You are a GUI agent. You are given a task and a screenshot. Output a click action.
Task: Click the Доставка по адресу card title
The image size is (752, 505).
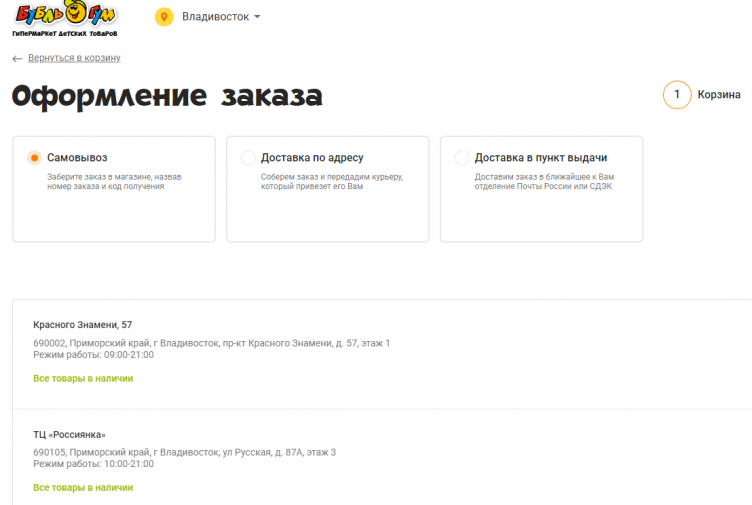pos(312,158)
